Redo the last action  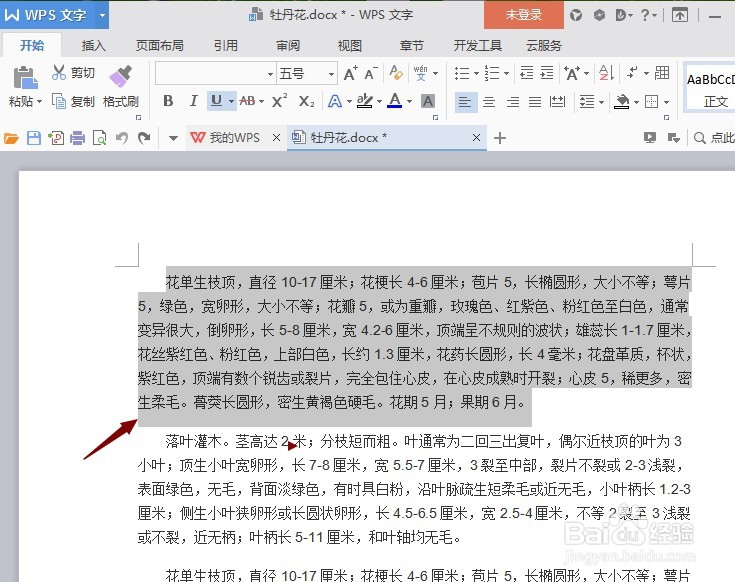144,138
